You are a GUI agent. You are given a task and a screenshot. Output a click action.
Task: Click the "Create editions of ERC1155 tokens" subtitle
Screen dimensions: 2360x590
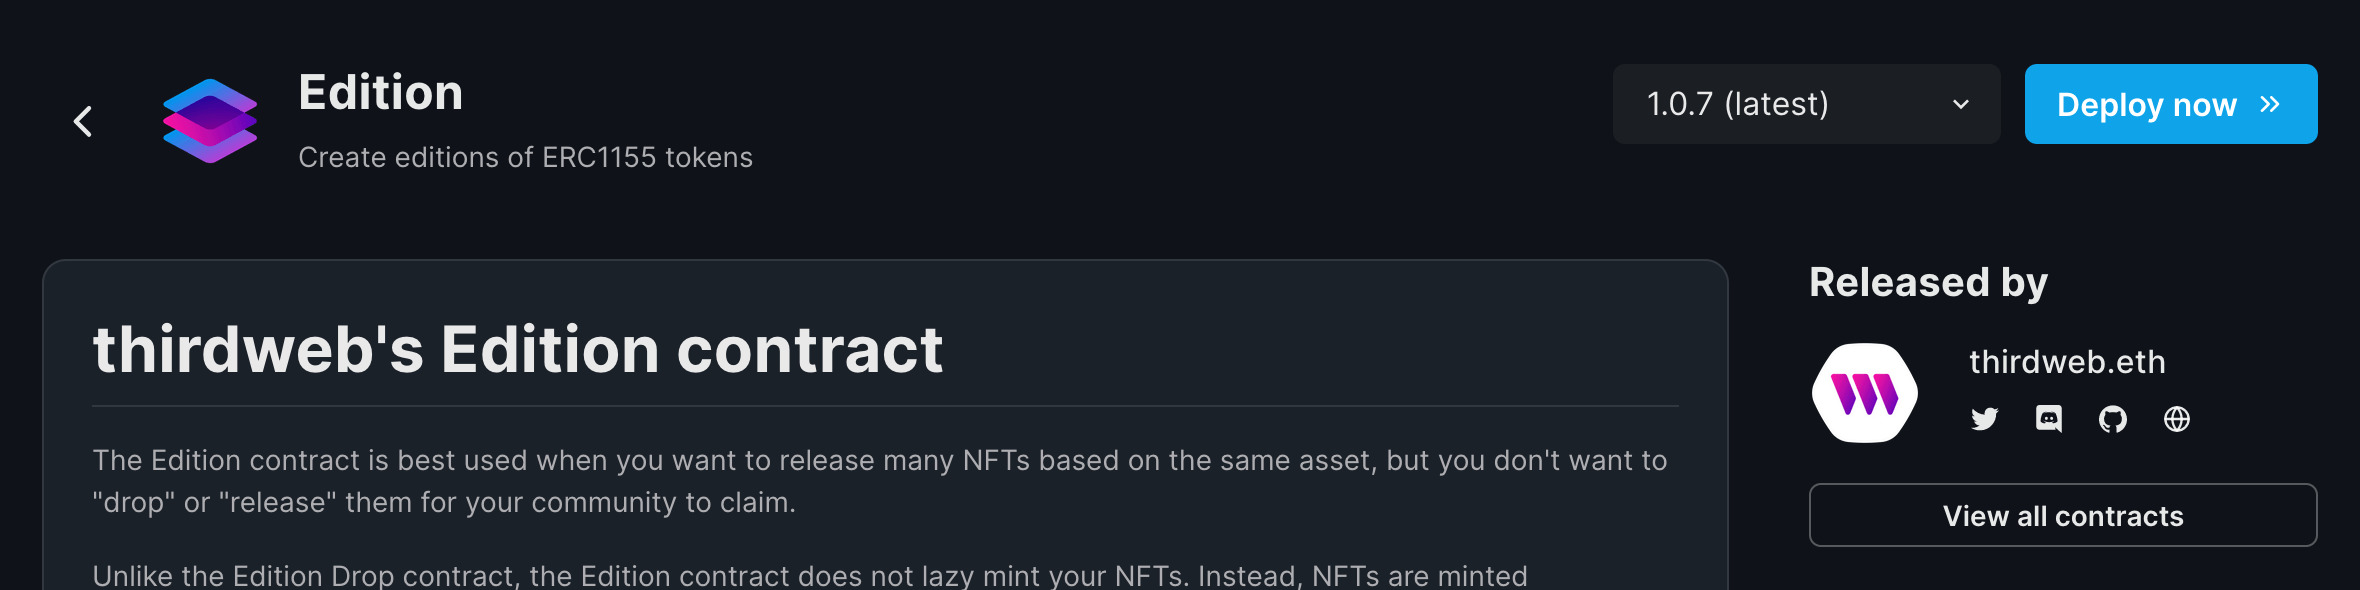point(525,158)
